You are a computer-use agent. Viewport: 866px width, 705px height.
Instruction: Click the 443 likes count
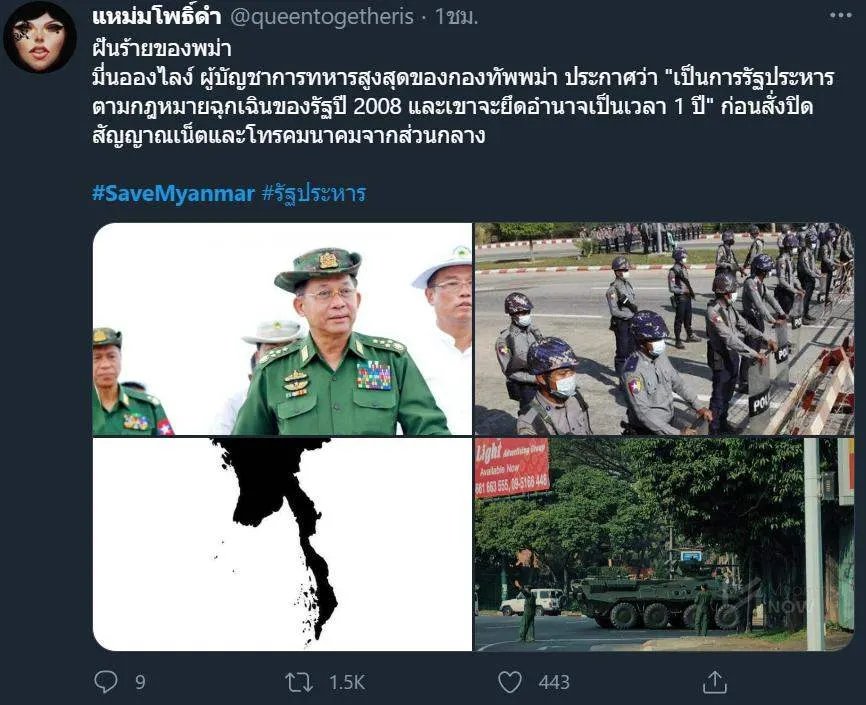554,682
